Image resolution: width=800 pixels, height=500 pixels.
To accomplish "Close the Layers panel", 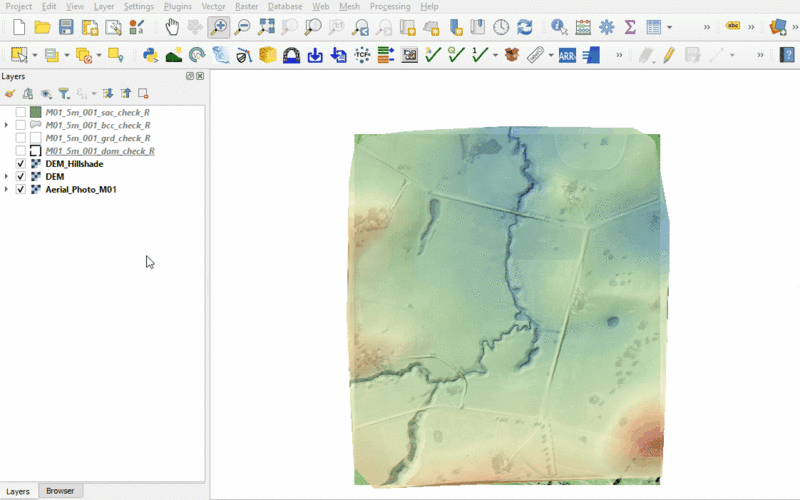I will pos(200,76).
